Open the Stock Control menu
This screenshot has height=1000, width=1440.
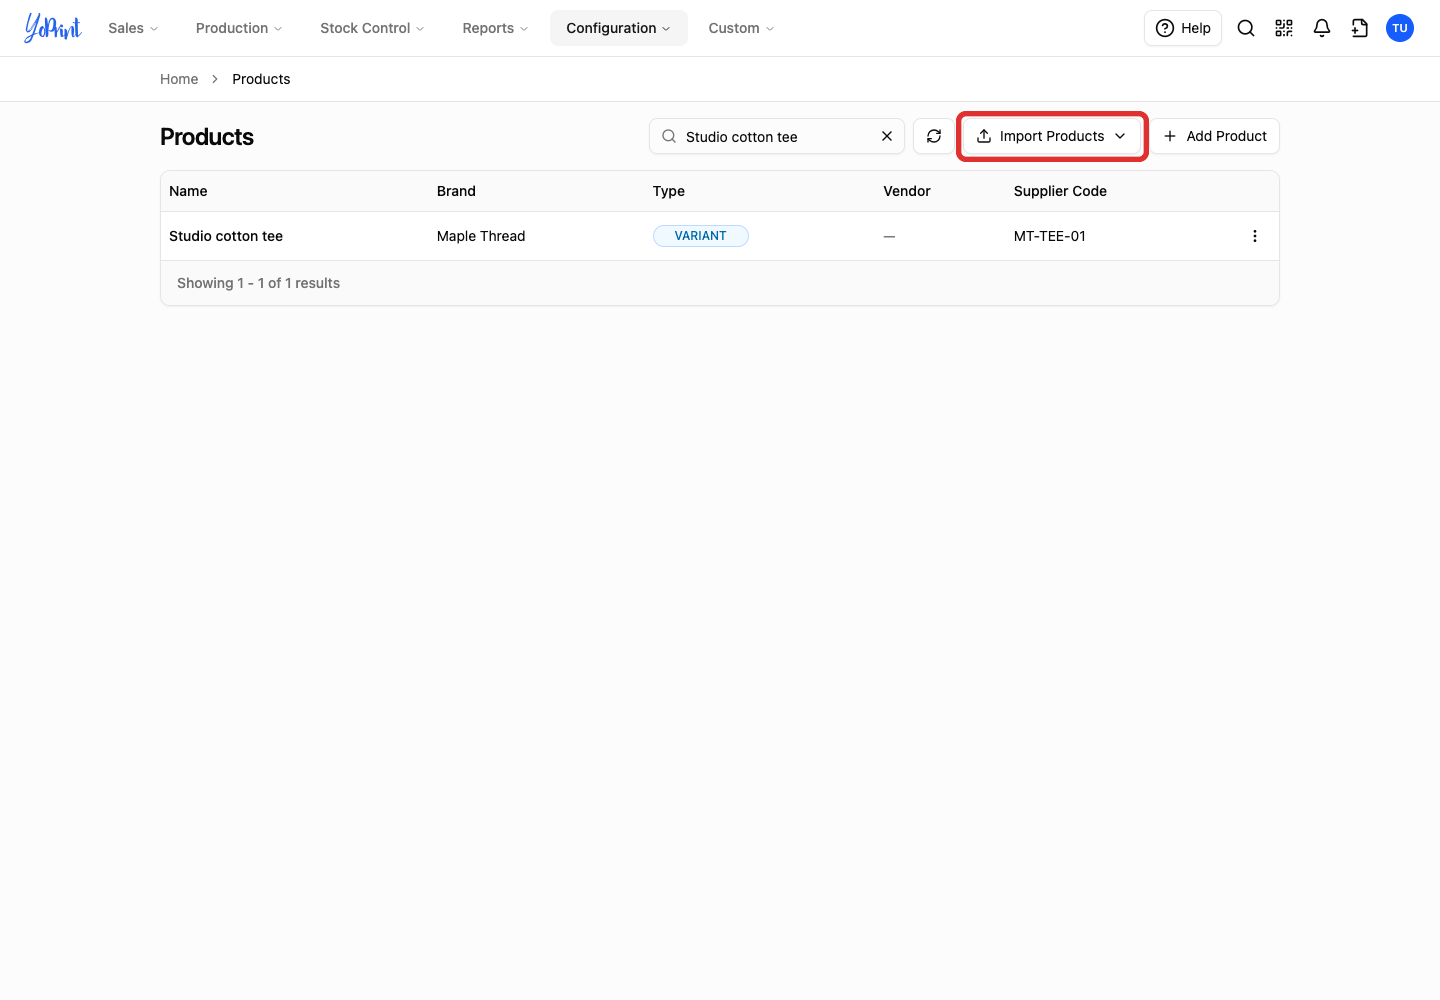point(372,28)
